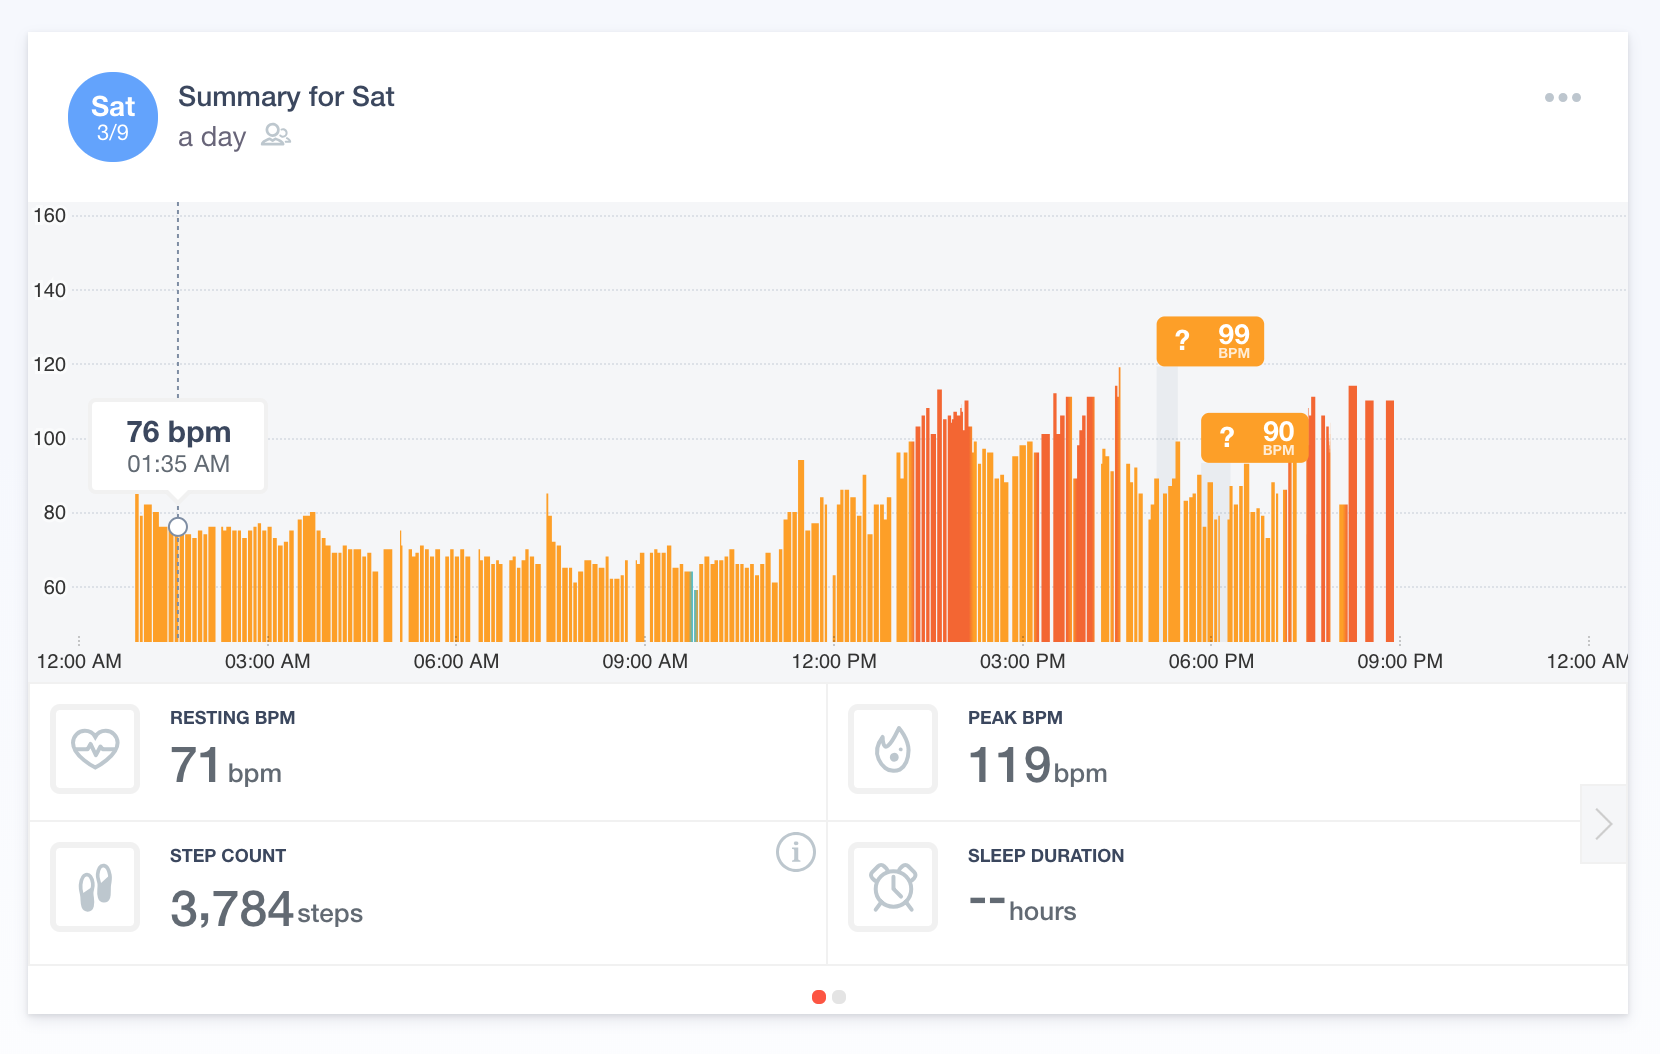
Task: Click the Summary for Sat title
Action: coord(286,97)
